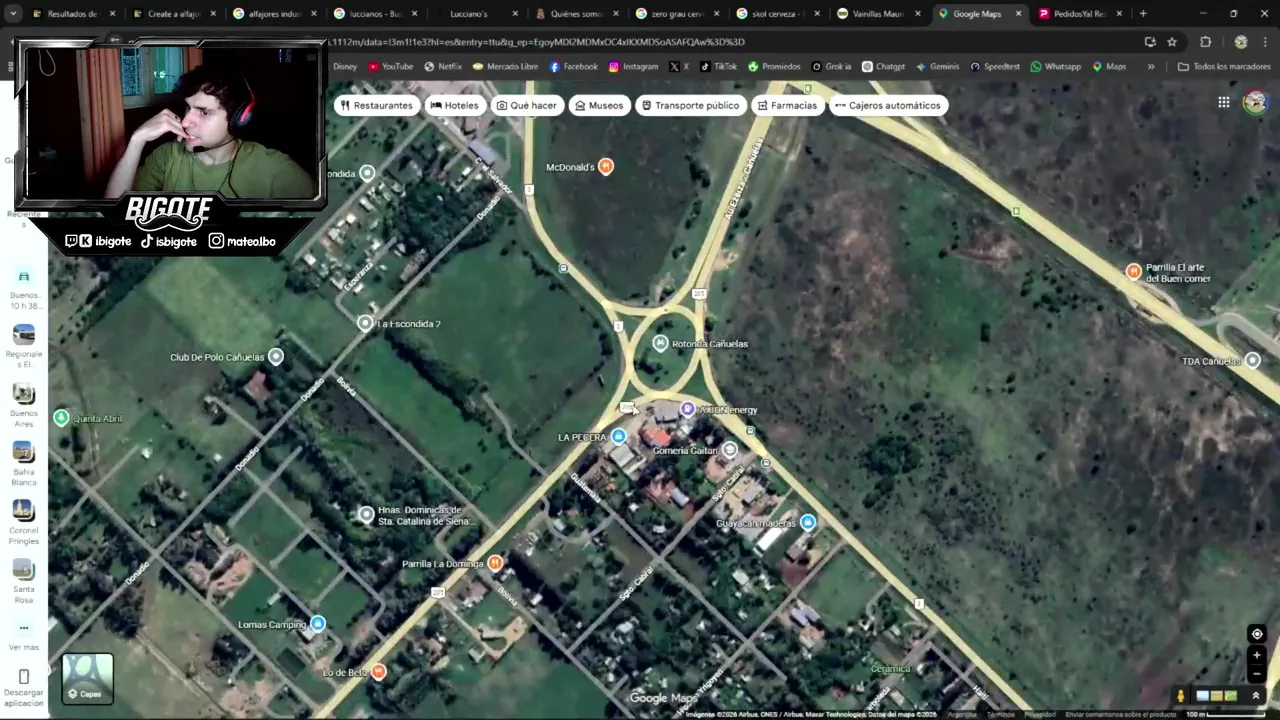The height and width of the screenshot is (720, 1280).
Task: Select the Lo de Beto restaurant pin
Action: (379, 672)
